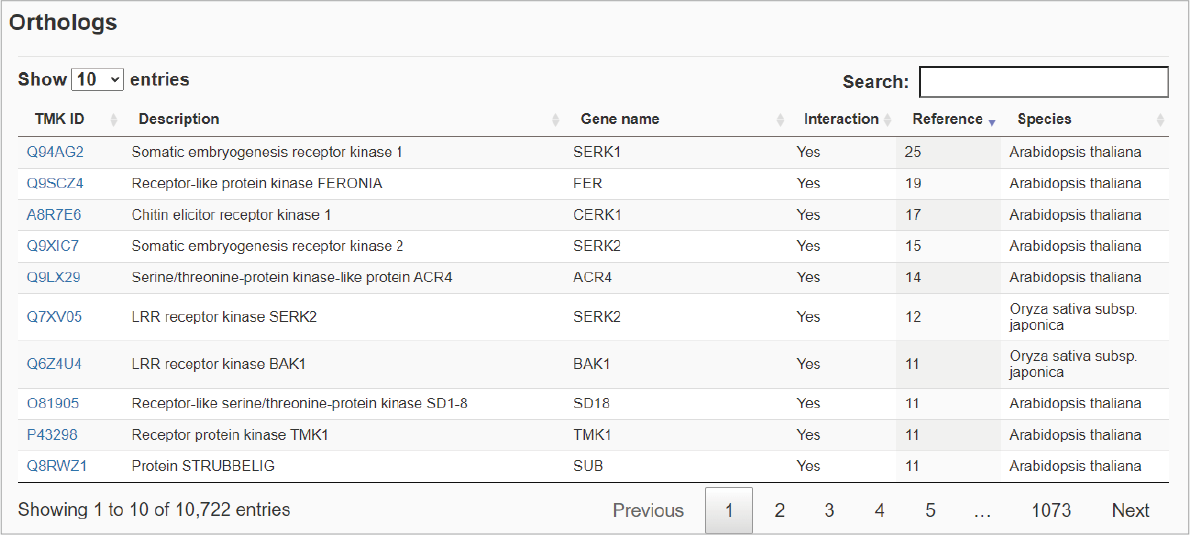Screen dimensions: 1190x535
Task: Click Gene name column sort icon
Action: click(x=780, y=120)
